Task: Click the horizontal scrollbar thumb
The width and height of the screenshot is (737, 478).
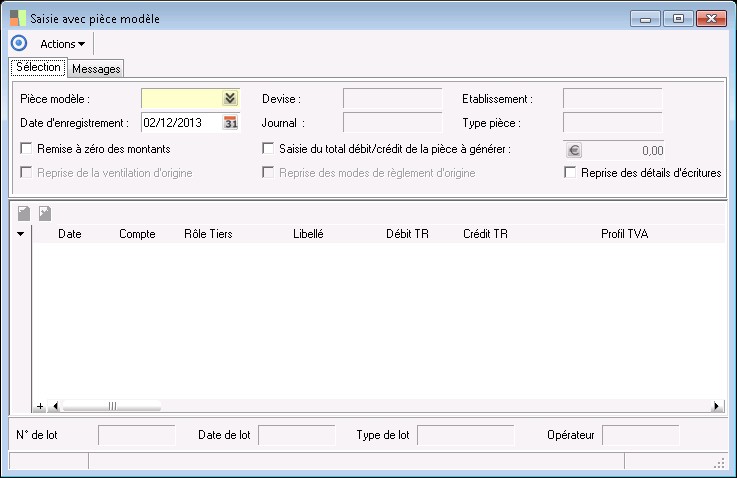Action: pos(112,406)
